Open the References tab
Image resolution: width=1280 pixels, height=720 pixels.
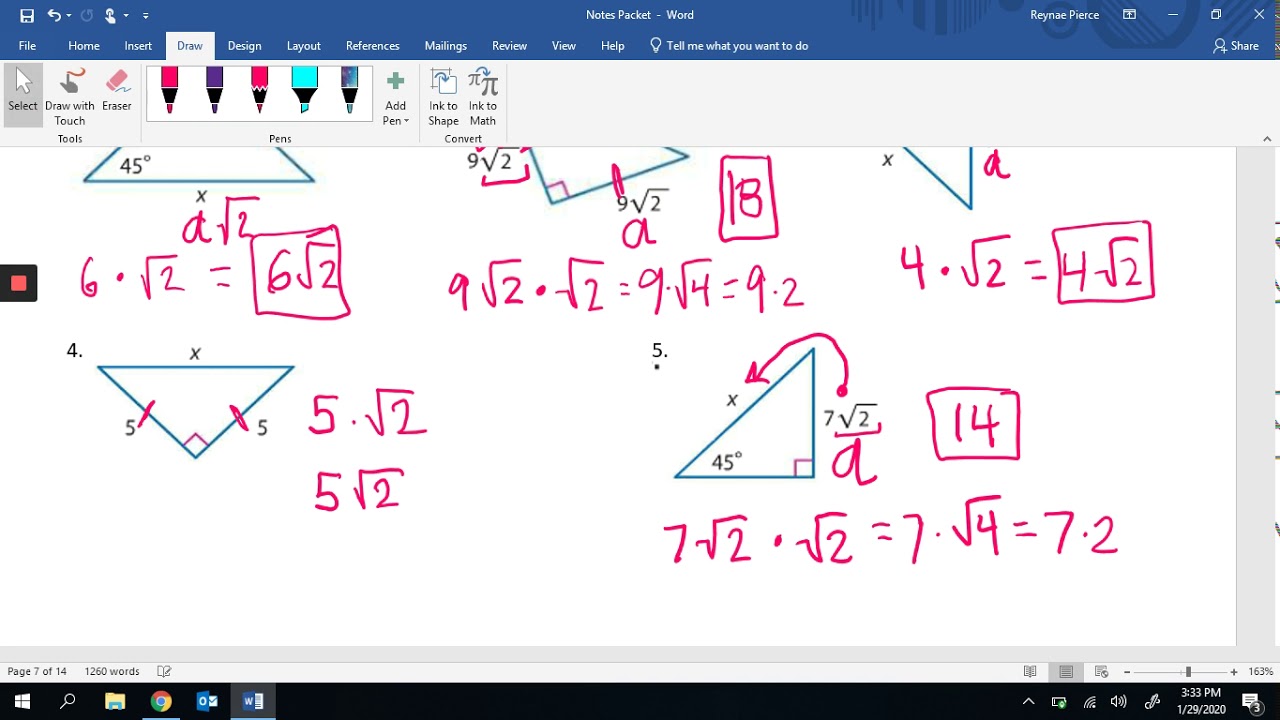point(373,46)
